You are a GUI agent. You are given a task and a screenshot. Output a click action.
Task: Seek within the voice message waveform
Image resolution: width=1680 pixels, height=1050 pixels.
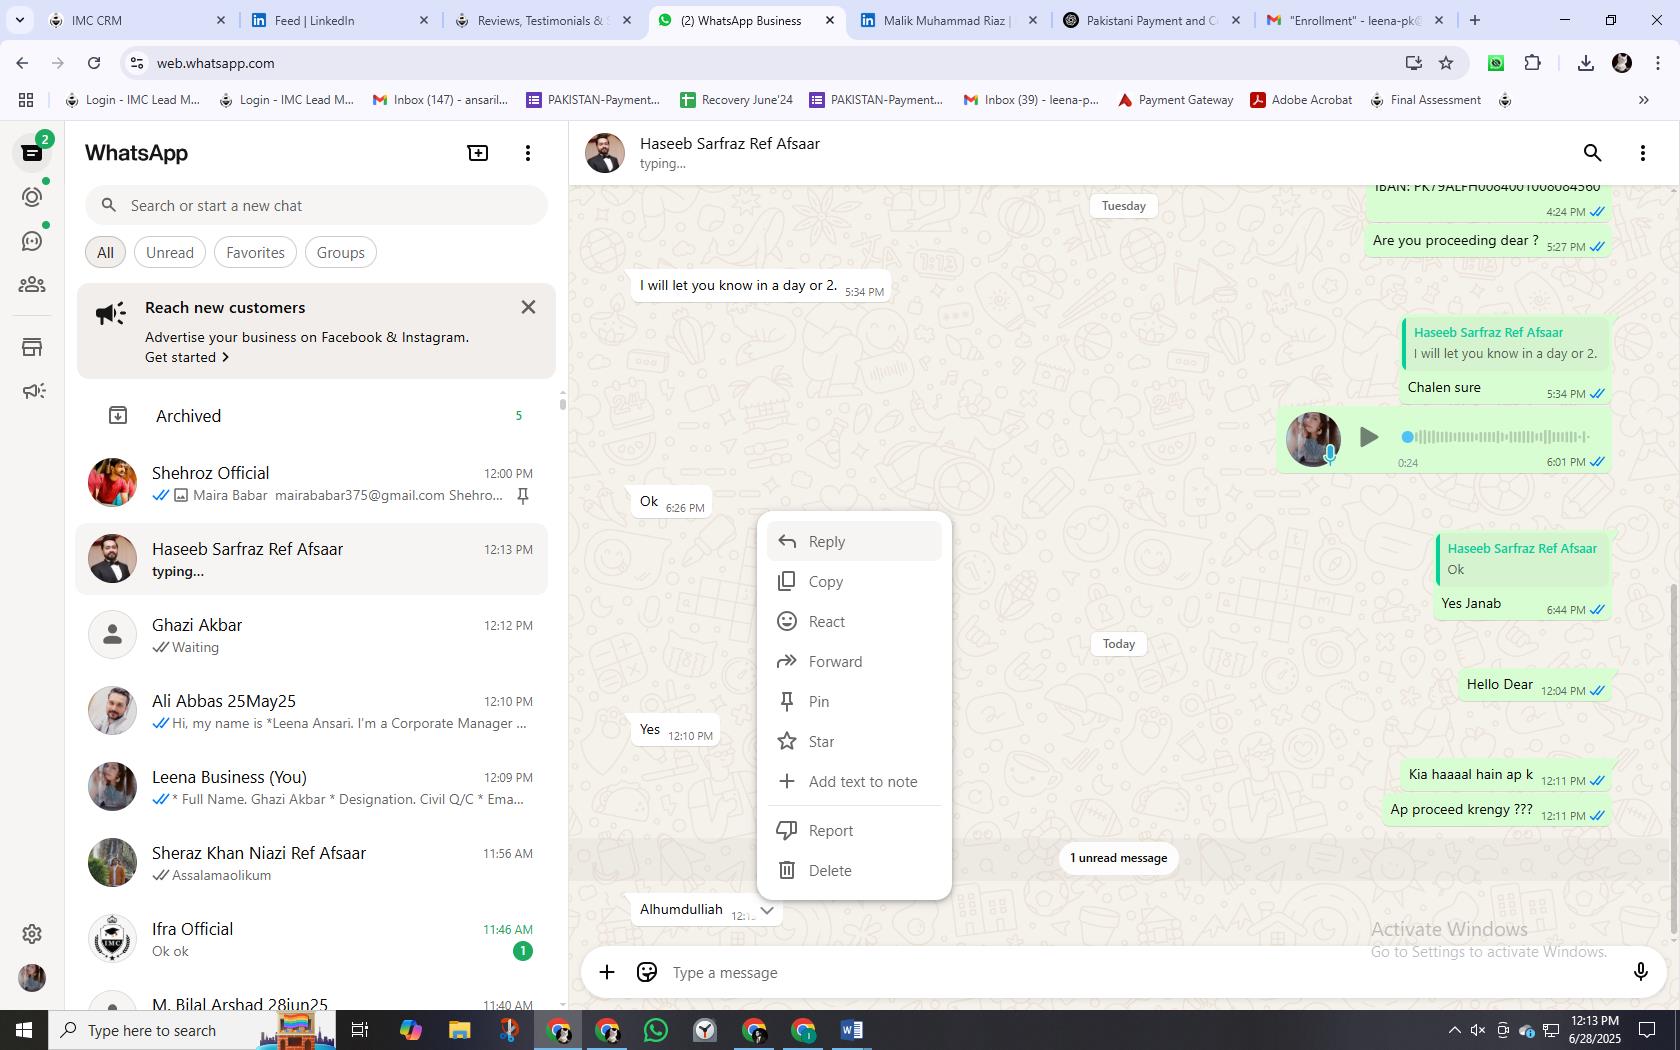(x=1496, y=437)
